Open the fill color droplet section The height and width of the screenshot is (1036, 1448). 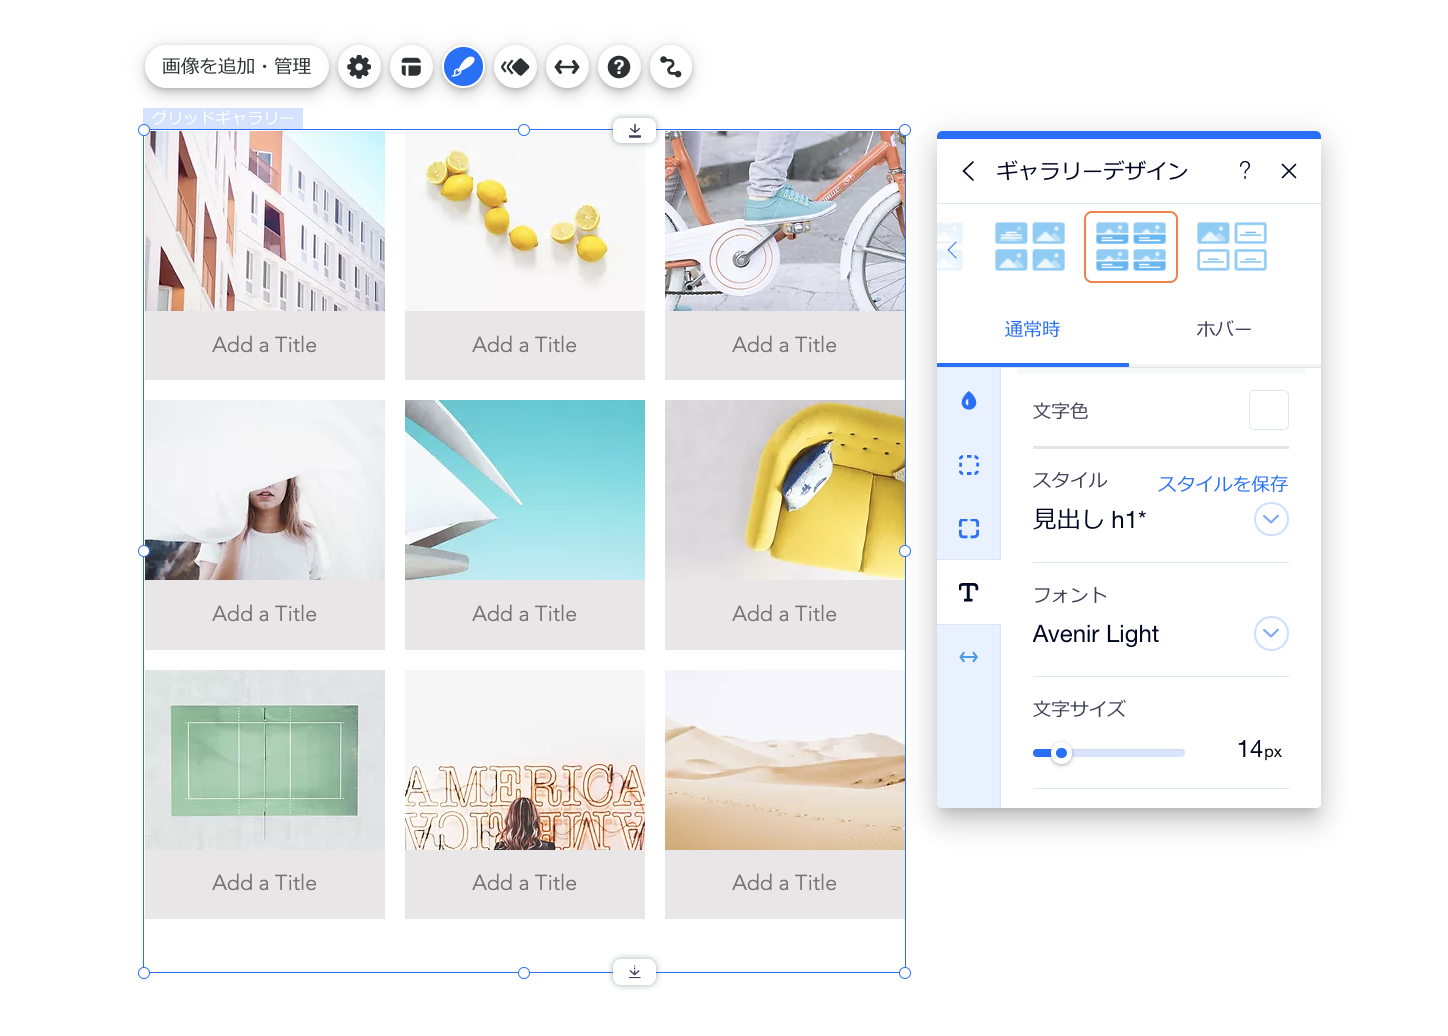pyautogui.click(x=969, y=401)
